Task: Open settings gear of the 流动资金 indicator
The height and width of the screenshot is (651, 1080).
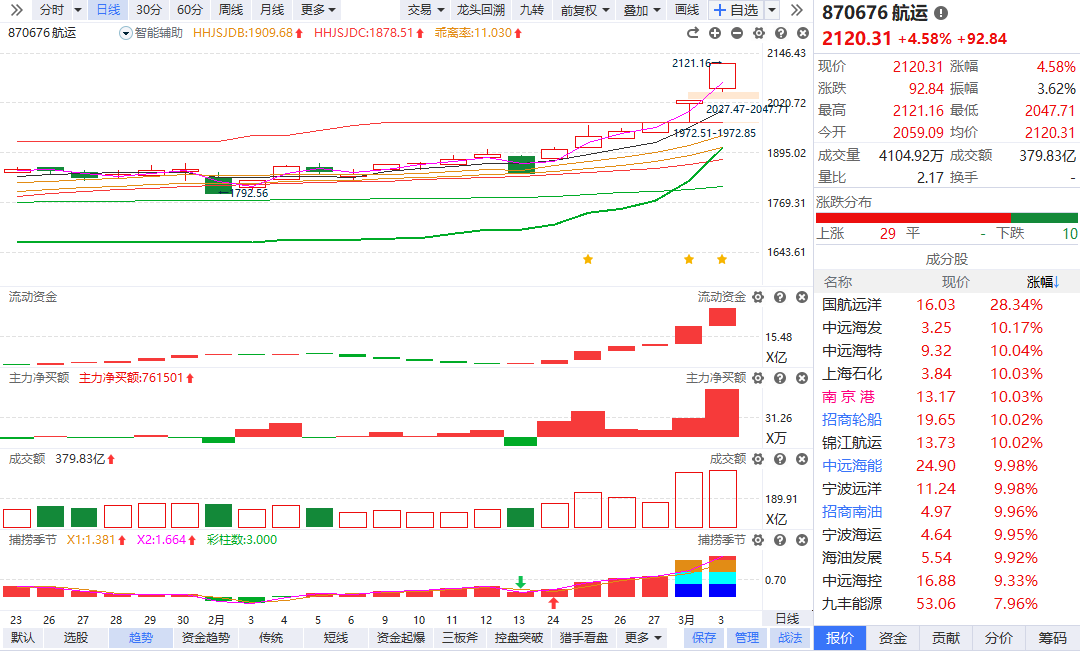Action: [x=758, y=297]
